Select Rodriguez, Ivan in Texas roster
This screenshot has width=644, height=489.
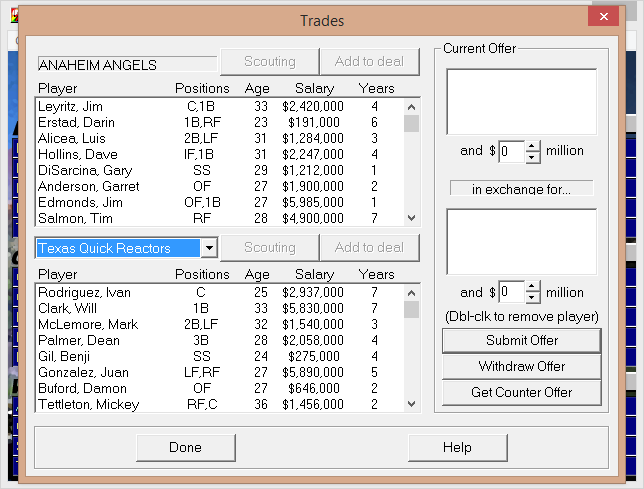point(220,292)
